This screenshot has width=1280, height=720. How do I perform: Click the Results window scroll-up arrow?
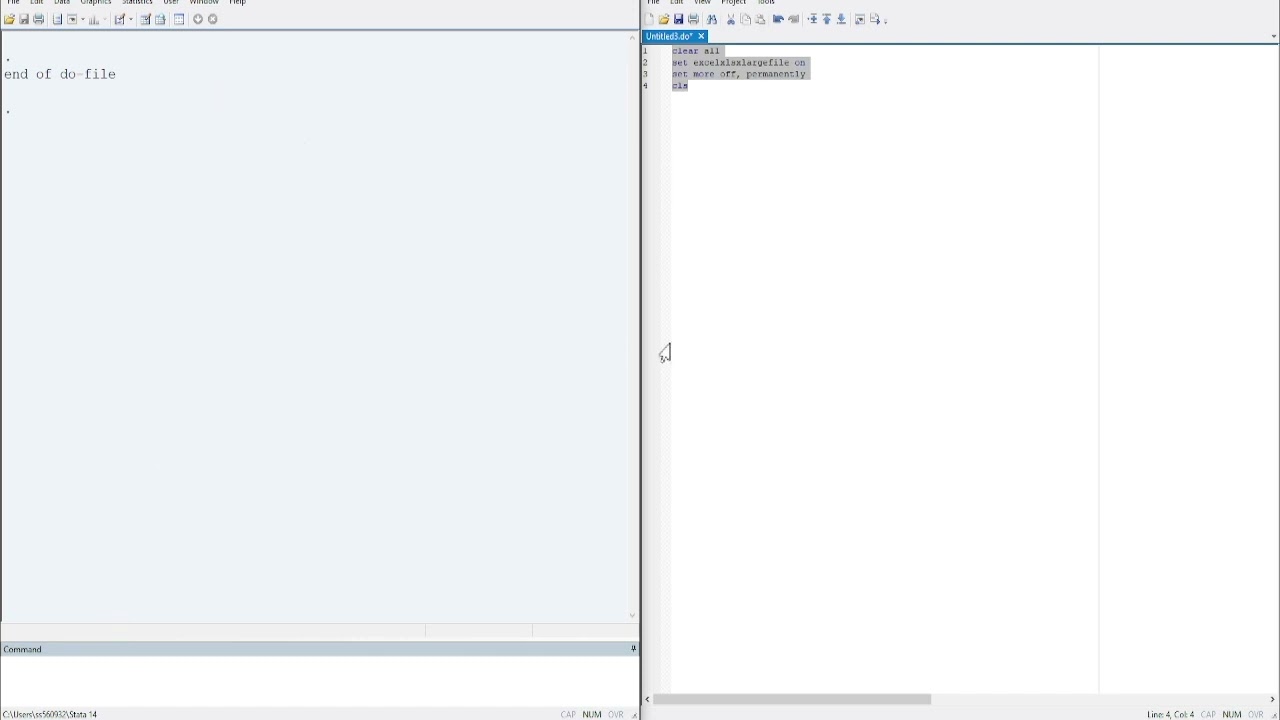[x=632, y=37]
